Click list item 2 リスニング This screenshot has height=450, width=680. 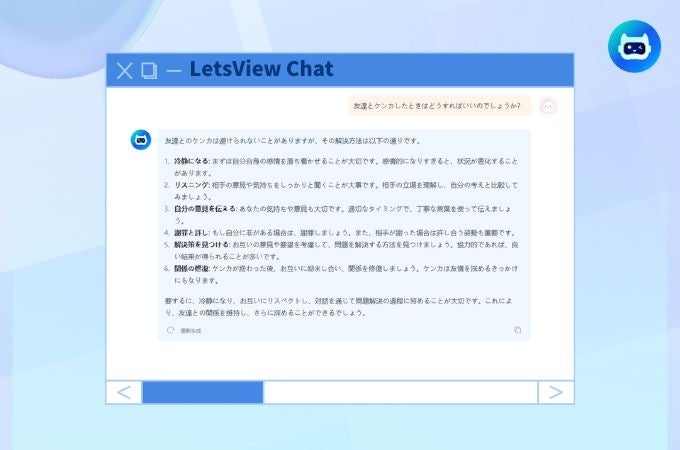341,191
